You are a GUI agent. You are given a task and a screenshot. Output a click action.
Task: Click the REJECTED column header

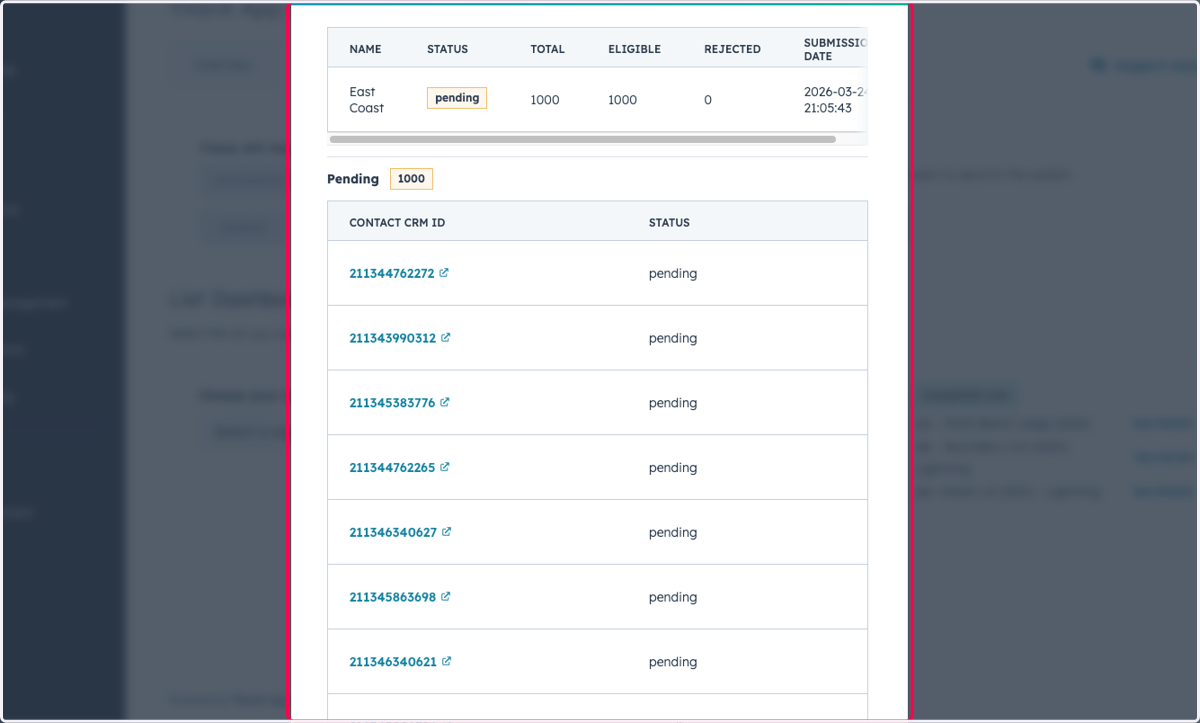[732, 49]
